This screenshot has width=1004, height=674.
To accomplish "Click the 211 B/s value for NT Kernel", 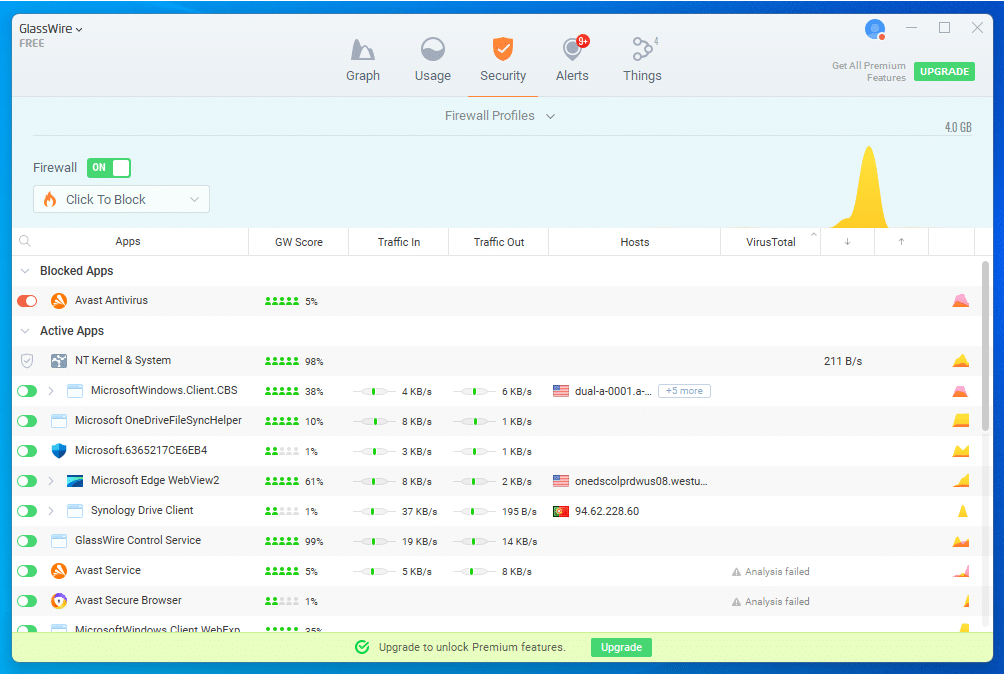I will [843, 361].
